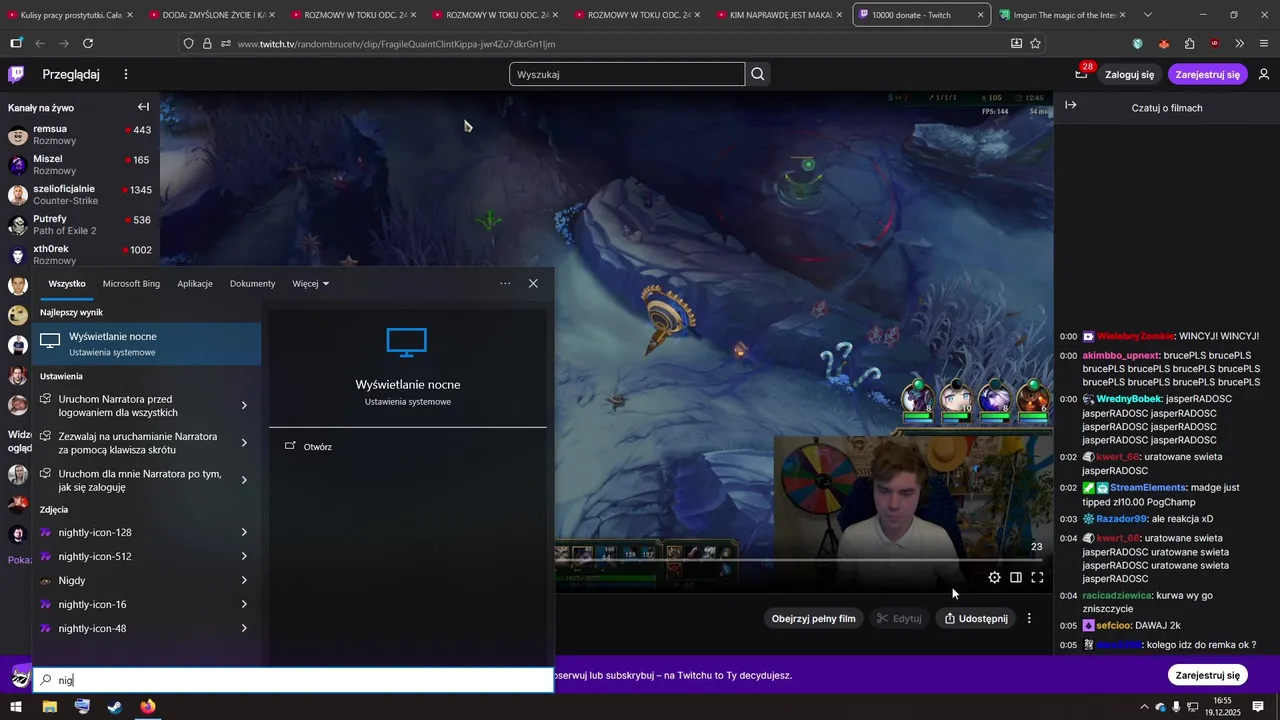
Task: Collapse the live channels sidebar
Action: 143,107
